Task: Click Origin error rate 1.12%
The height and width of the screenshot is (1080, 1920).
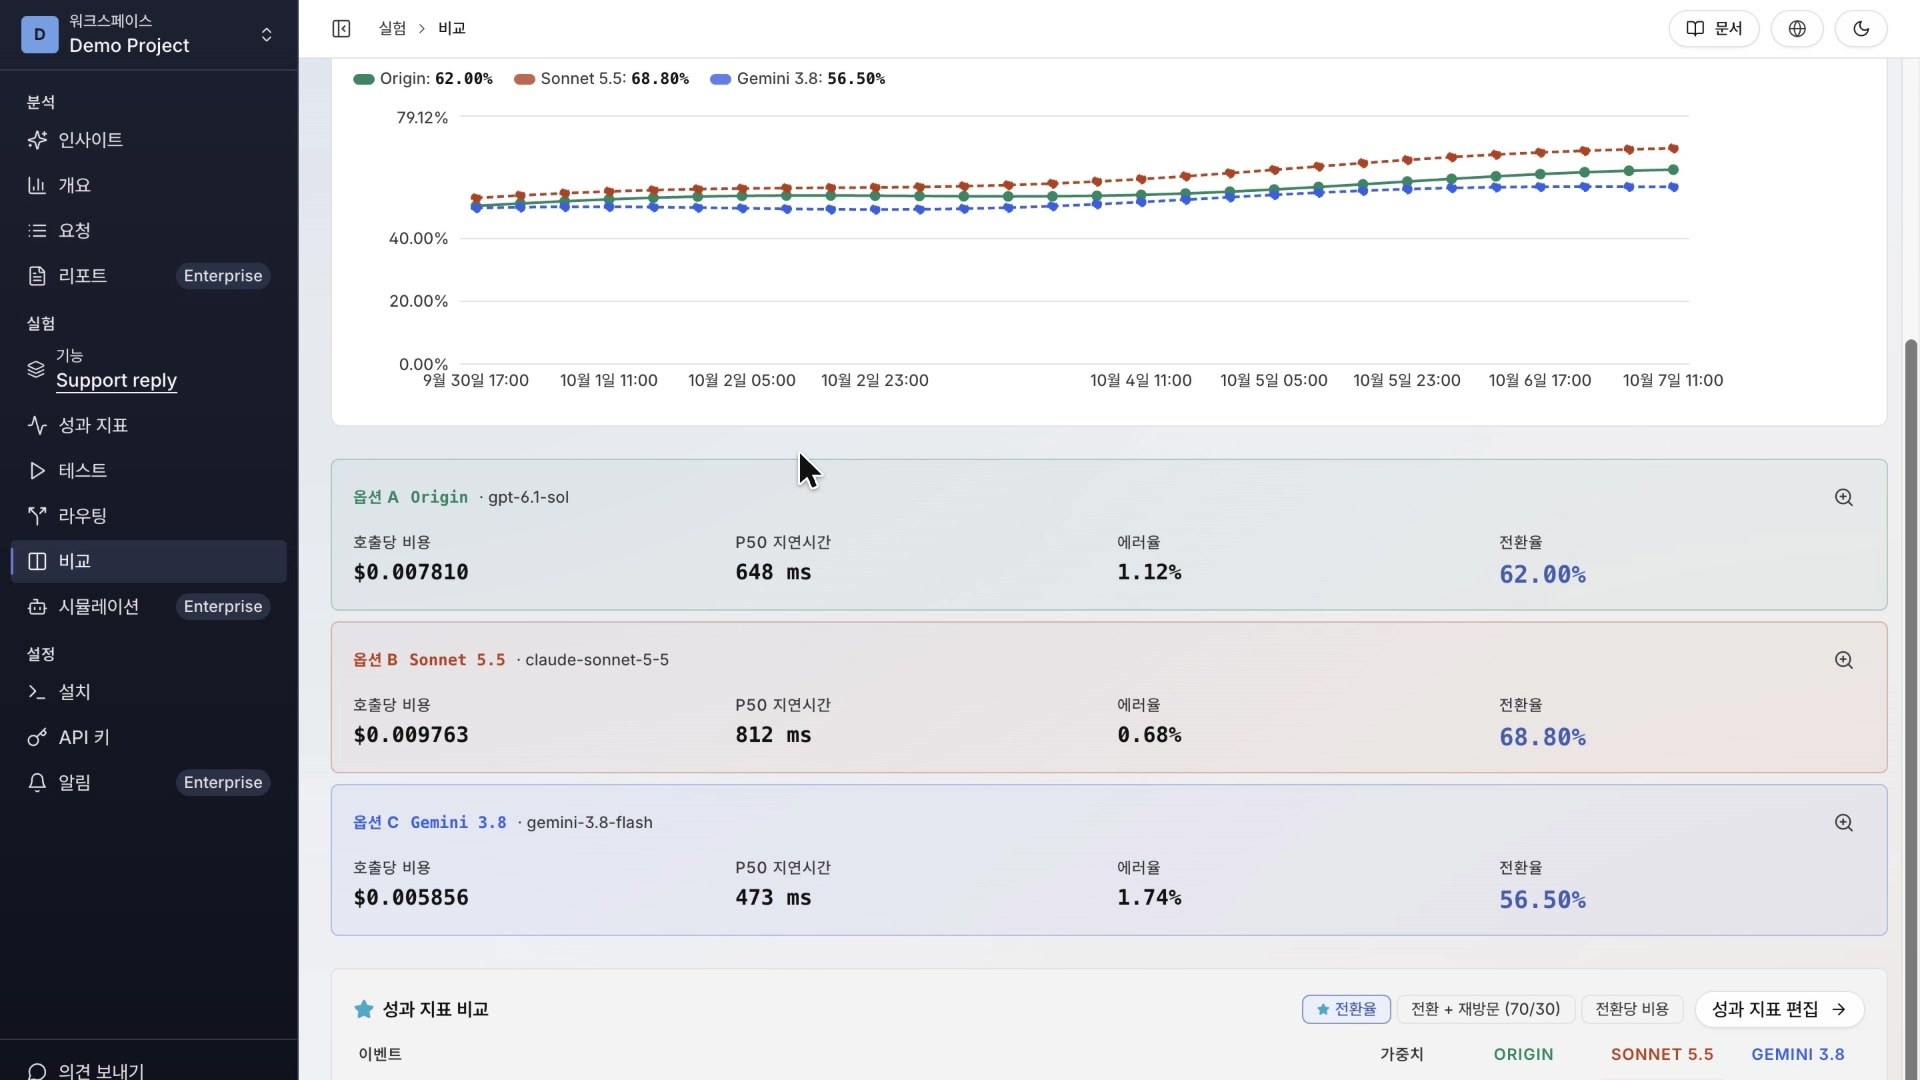Action: (x=1149, y=572)
